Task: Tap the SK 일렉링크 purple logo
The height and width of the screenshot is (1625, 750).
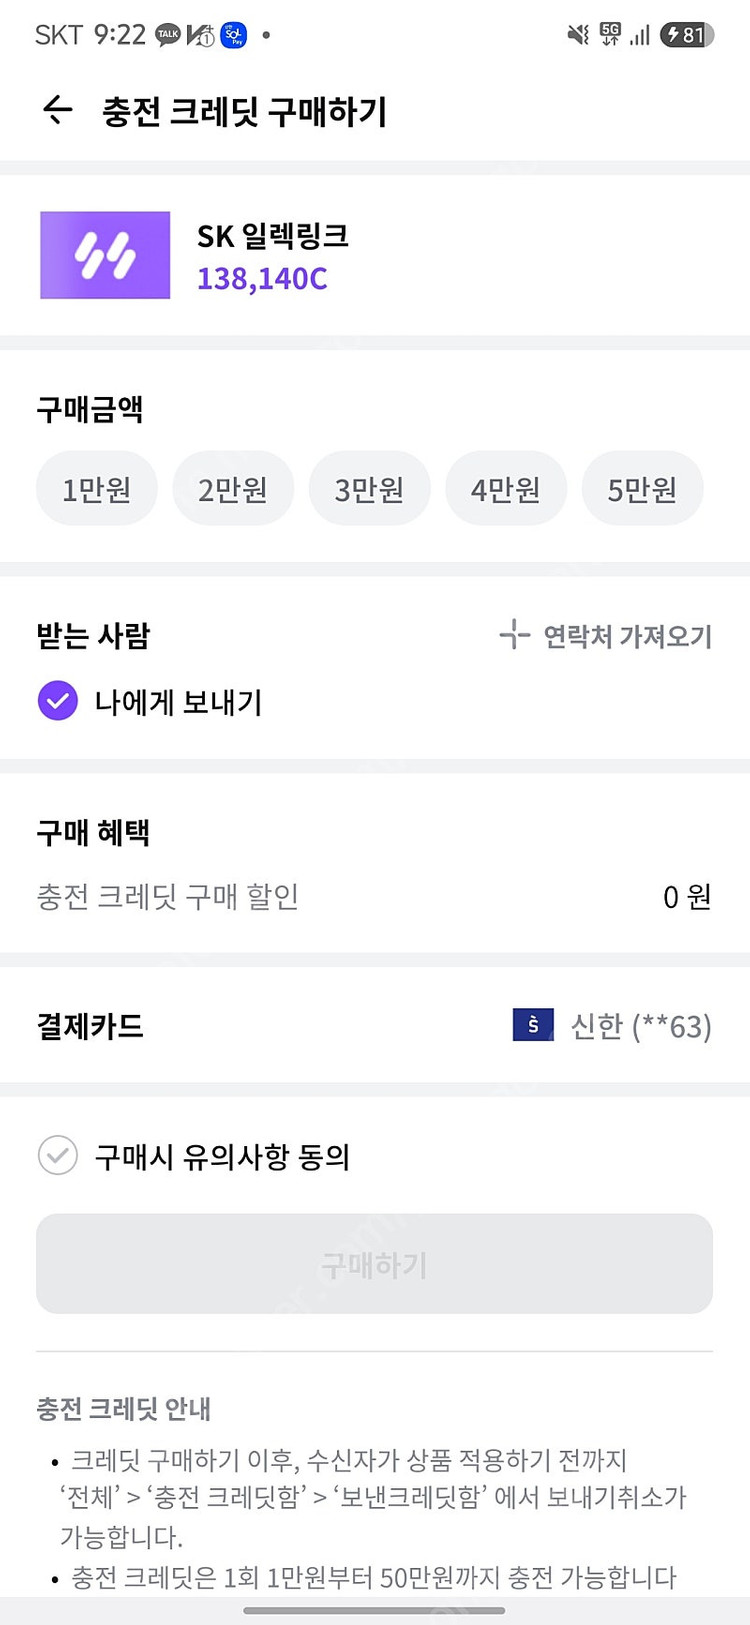Action: [x=105, y=255]
